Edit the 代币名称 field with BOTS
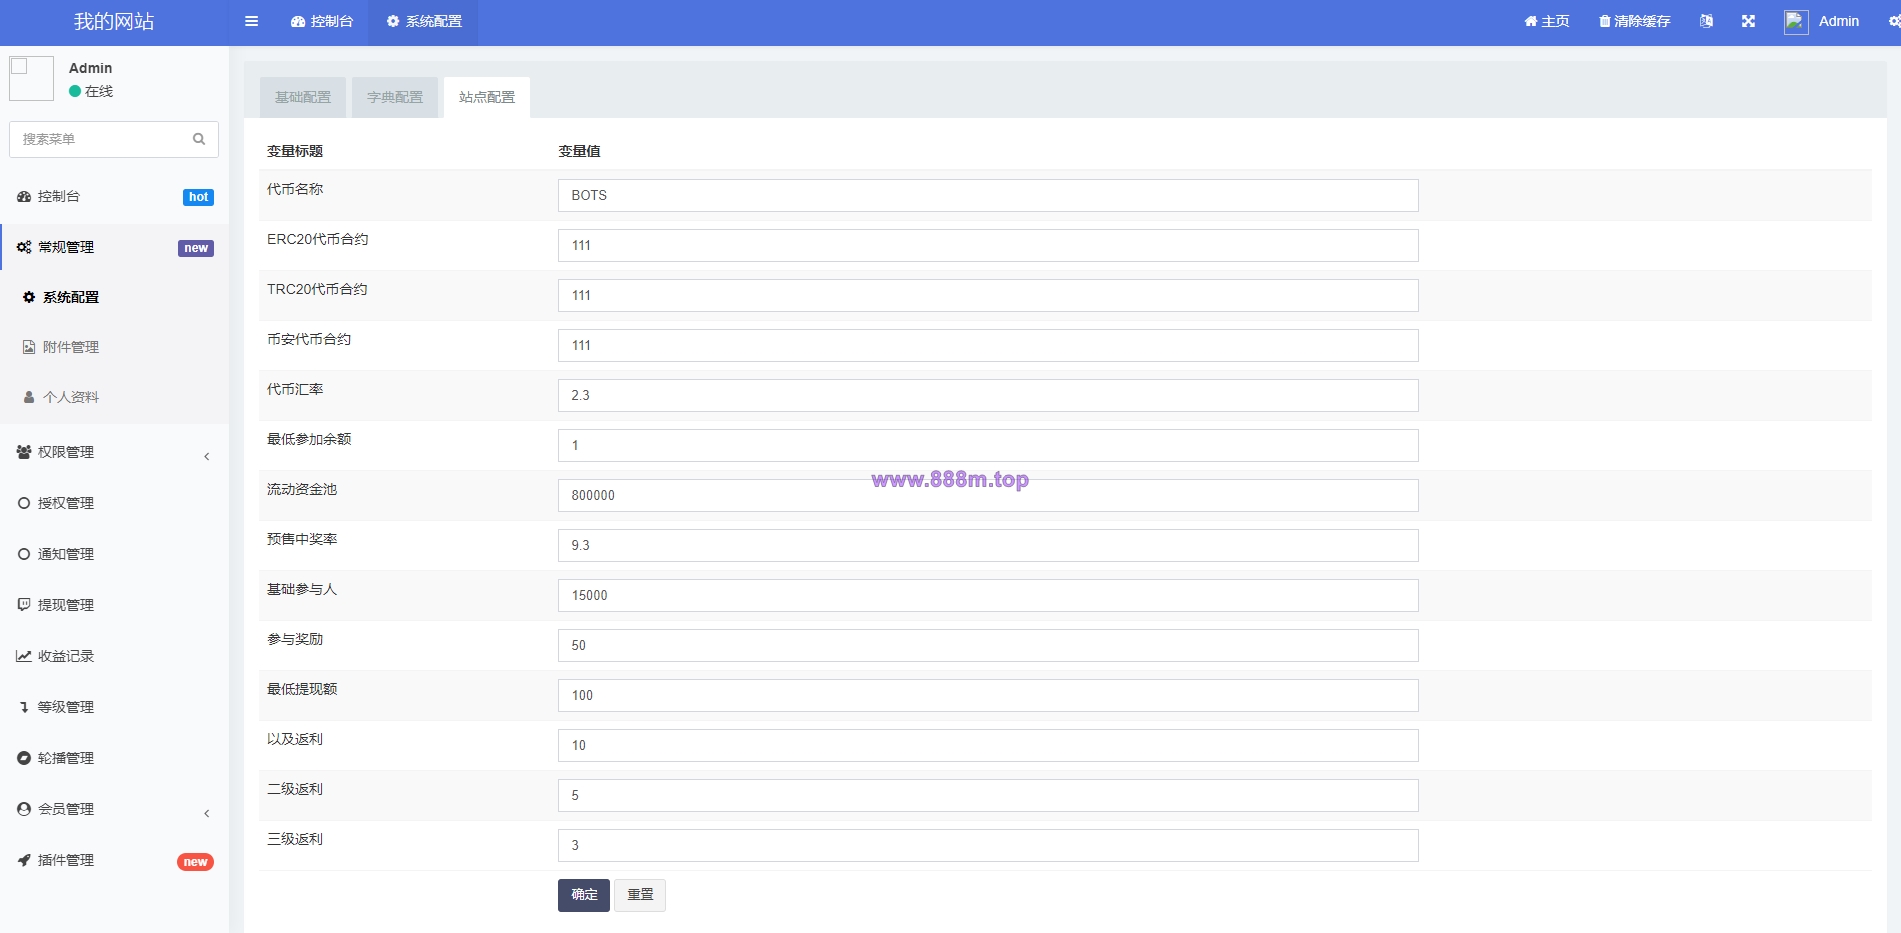 [988, 195]
